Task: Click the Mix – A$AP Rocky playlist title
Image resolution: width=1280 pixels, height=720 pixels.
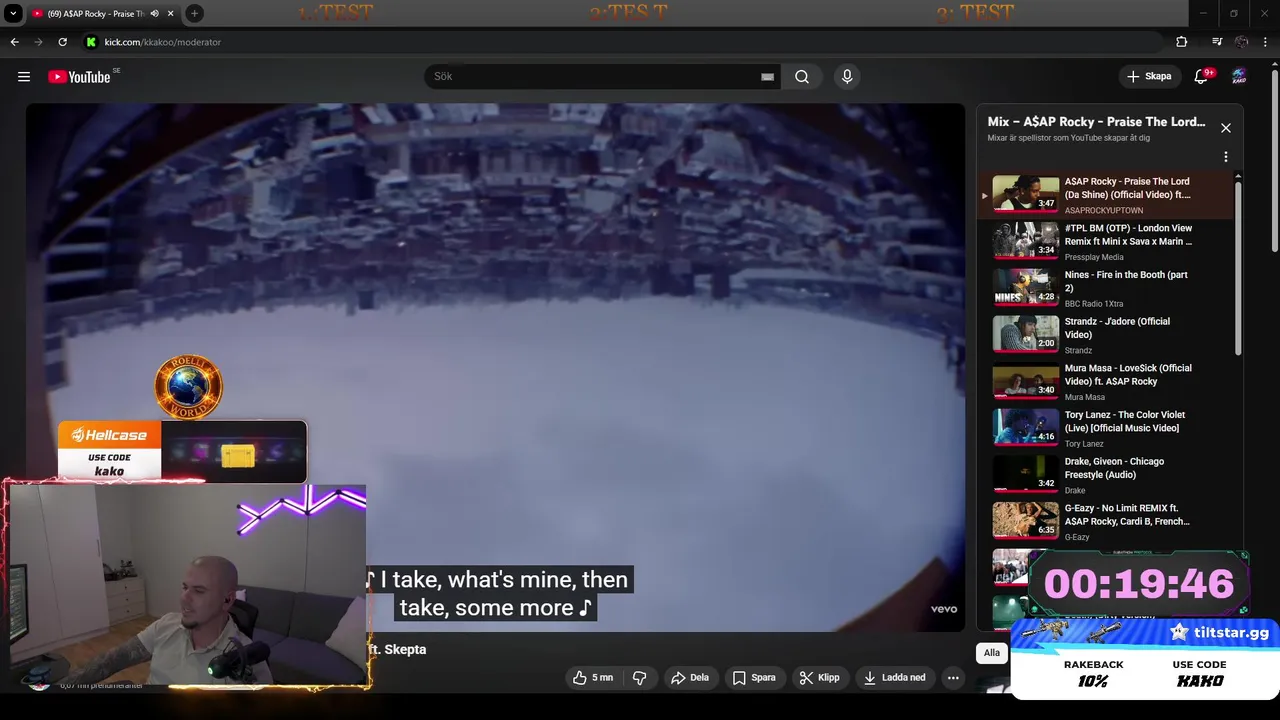Action: click(x=1097, y=122)
